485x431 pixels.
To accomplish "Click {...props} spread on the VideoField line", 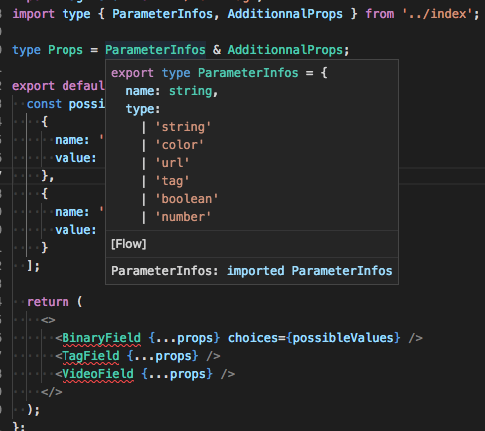I will point(177,374).
